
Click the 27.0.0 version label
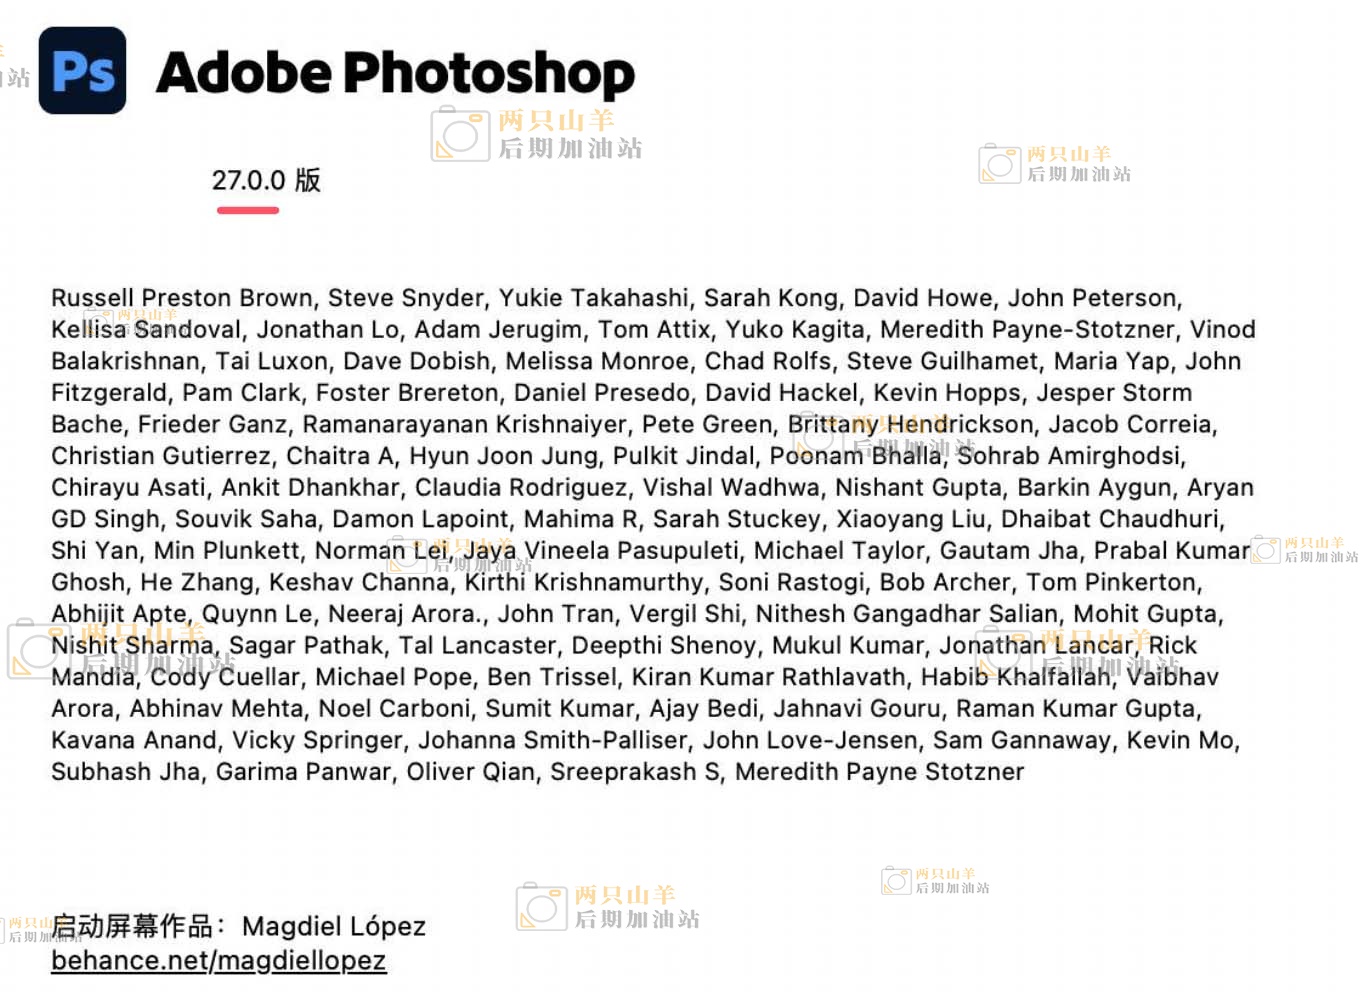(265, 181)
